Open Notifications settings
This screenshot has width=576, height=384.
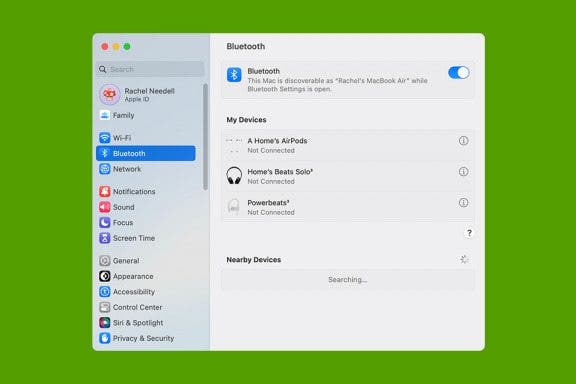145,191
